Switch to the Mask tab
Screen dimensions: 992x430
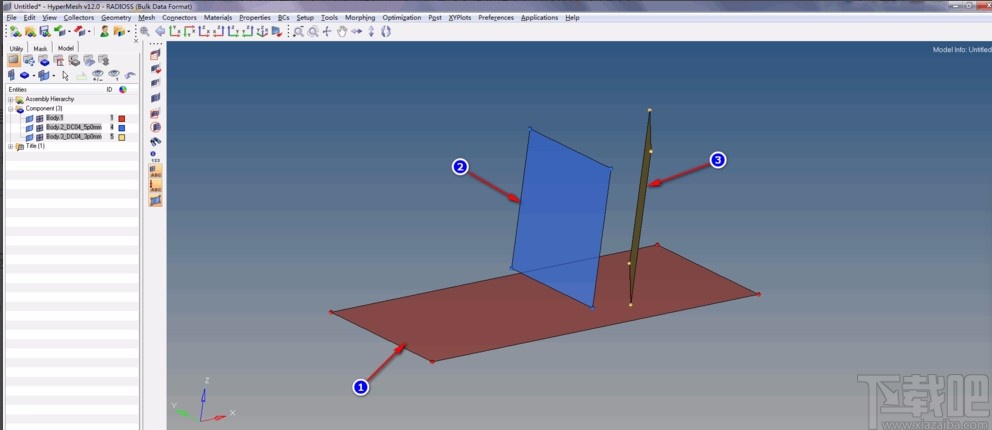40,48
